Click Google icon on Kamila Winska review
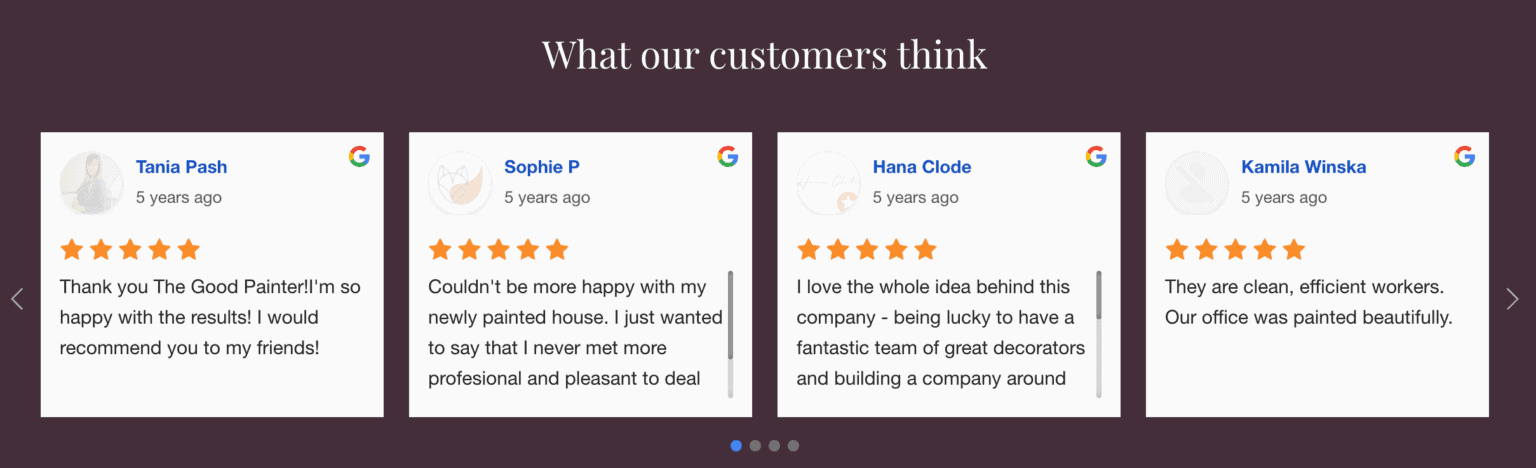 click(1465, 156)
